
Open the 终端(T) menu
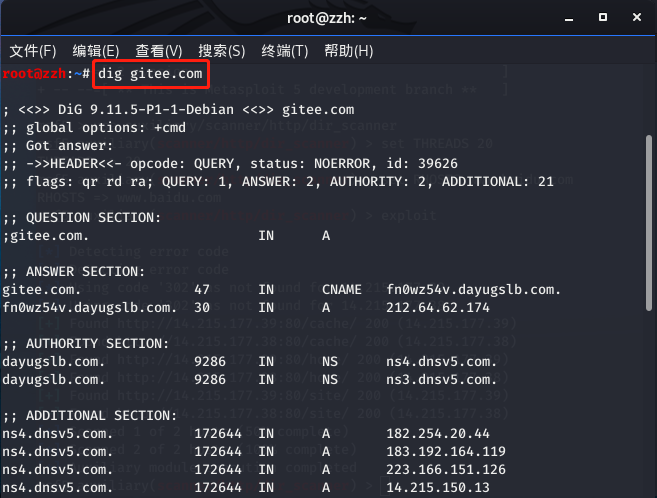285,51
